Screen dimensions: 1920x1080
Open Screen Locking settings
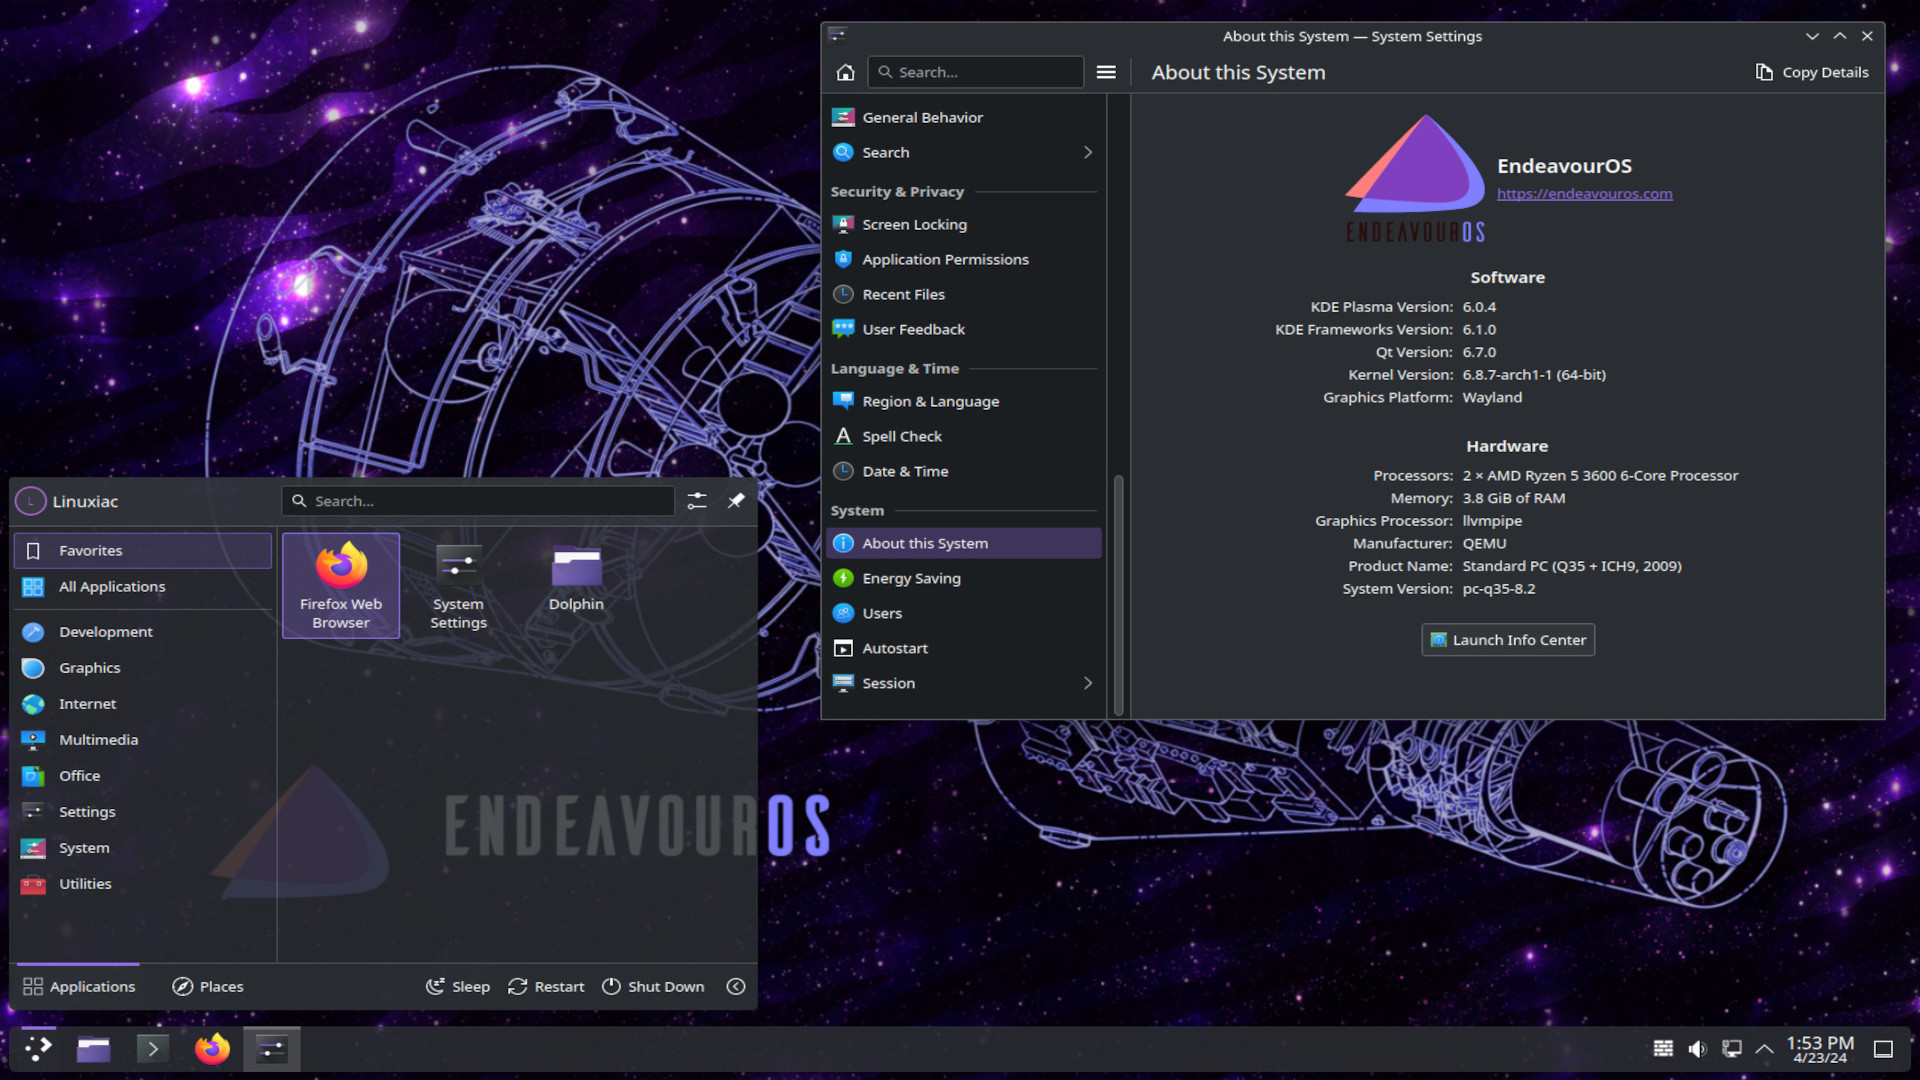[913, 224]
